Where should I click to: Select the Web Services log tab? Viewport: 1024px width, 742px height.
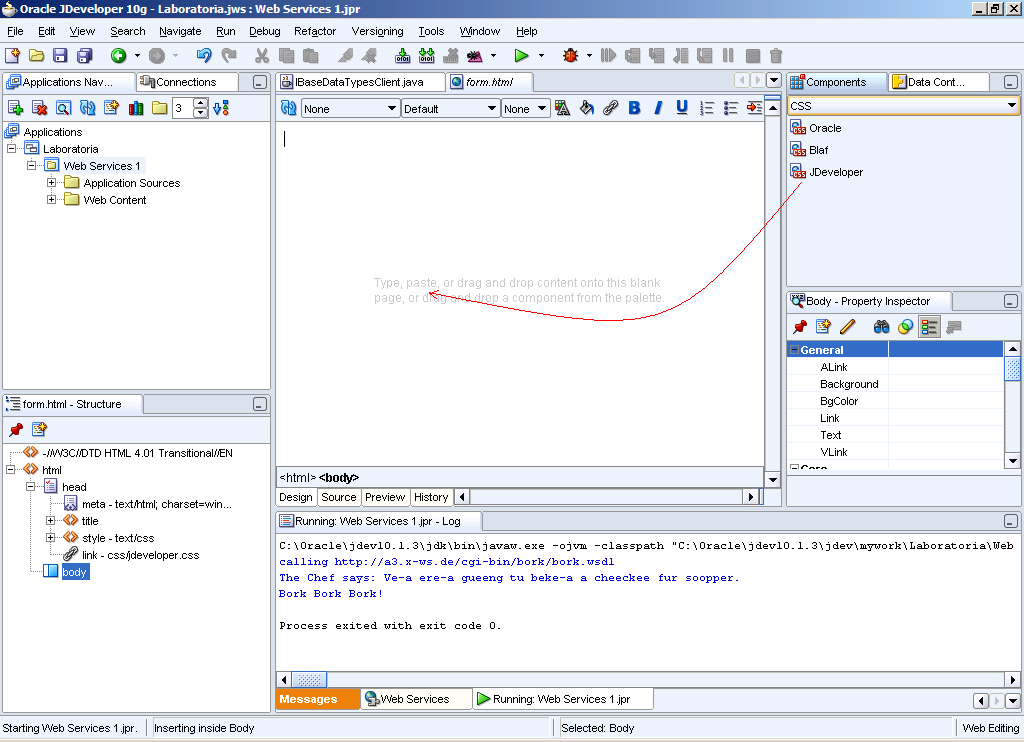pos(415,699)
